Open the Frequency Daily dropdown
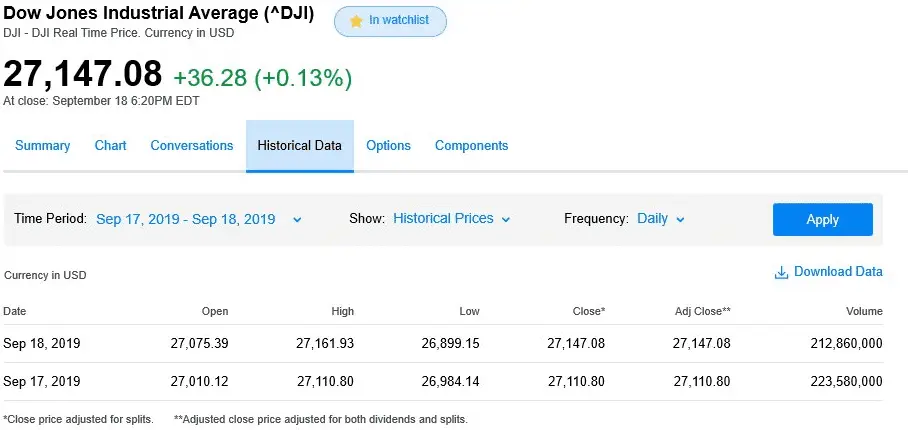 tap(660, 219)
